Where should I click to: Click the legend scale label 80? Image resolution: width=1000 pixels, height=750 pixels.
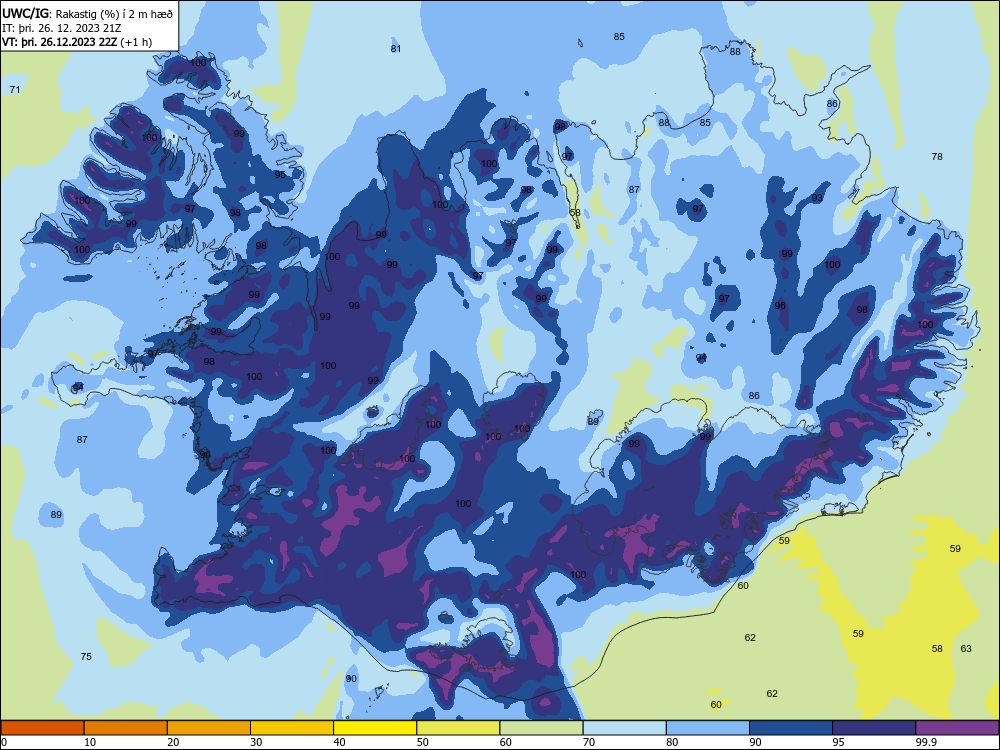coord(672,742)
